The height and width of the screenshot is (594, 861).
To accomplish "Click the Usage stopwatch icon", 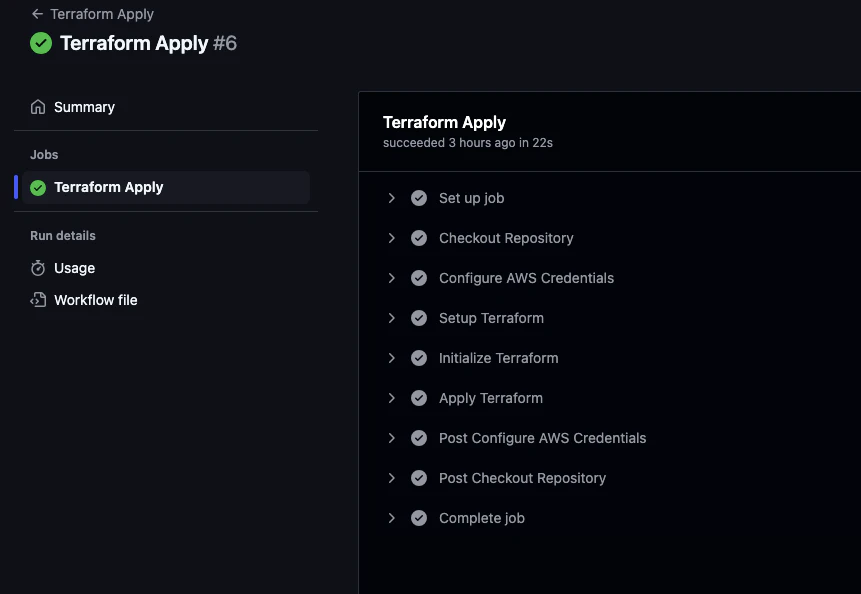I will tap(38, 268).
